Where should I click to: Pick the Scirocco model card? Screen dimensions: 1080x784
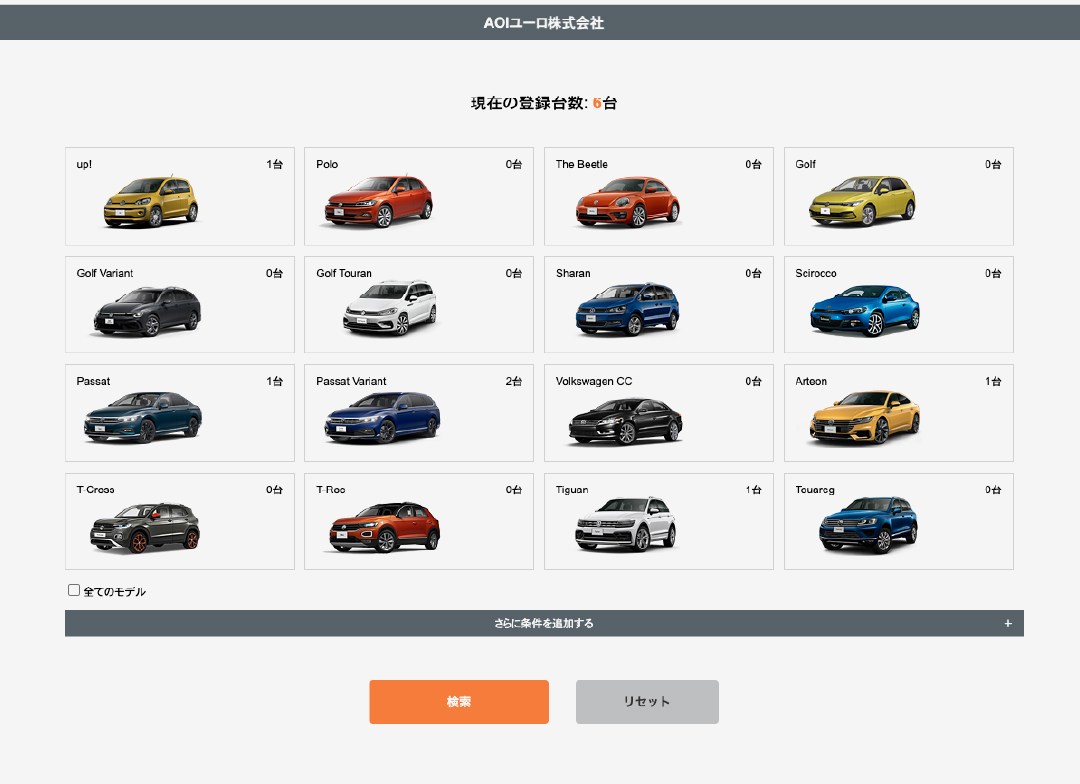point(898,305)
